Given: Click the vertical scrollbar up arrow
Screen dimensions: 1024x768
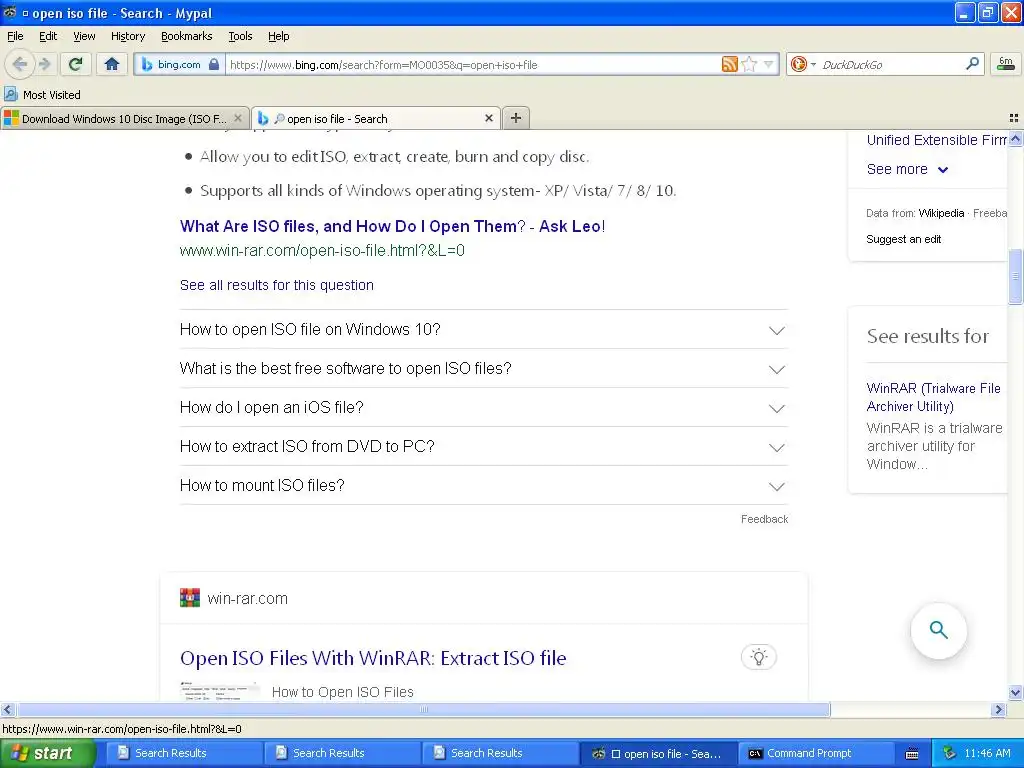Looking at the screenshot, I should point(1015,138).
